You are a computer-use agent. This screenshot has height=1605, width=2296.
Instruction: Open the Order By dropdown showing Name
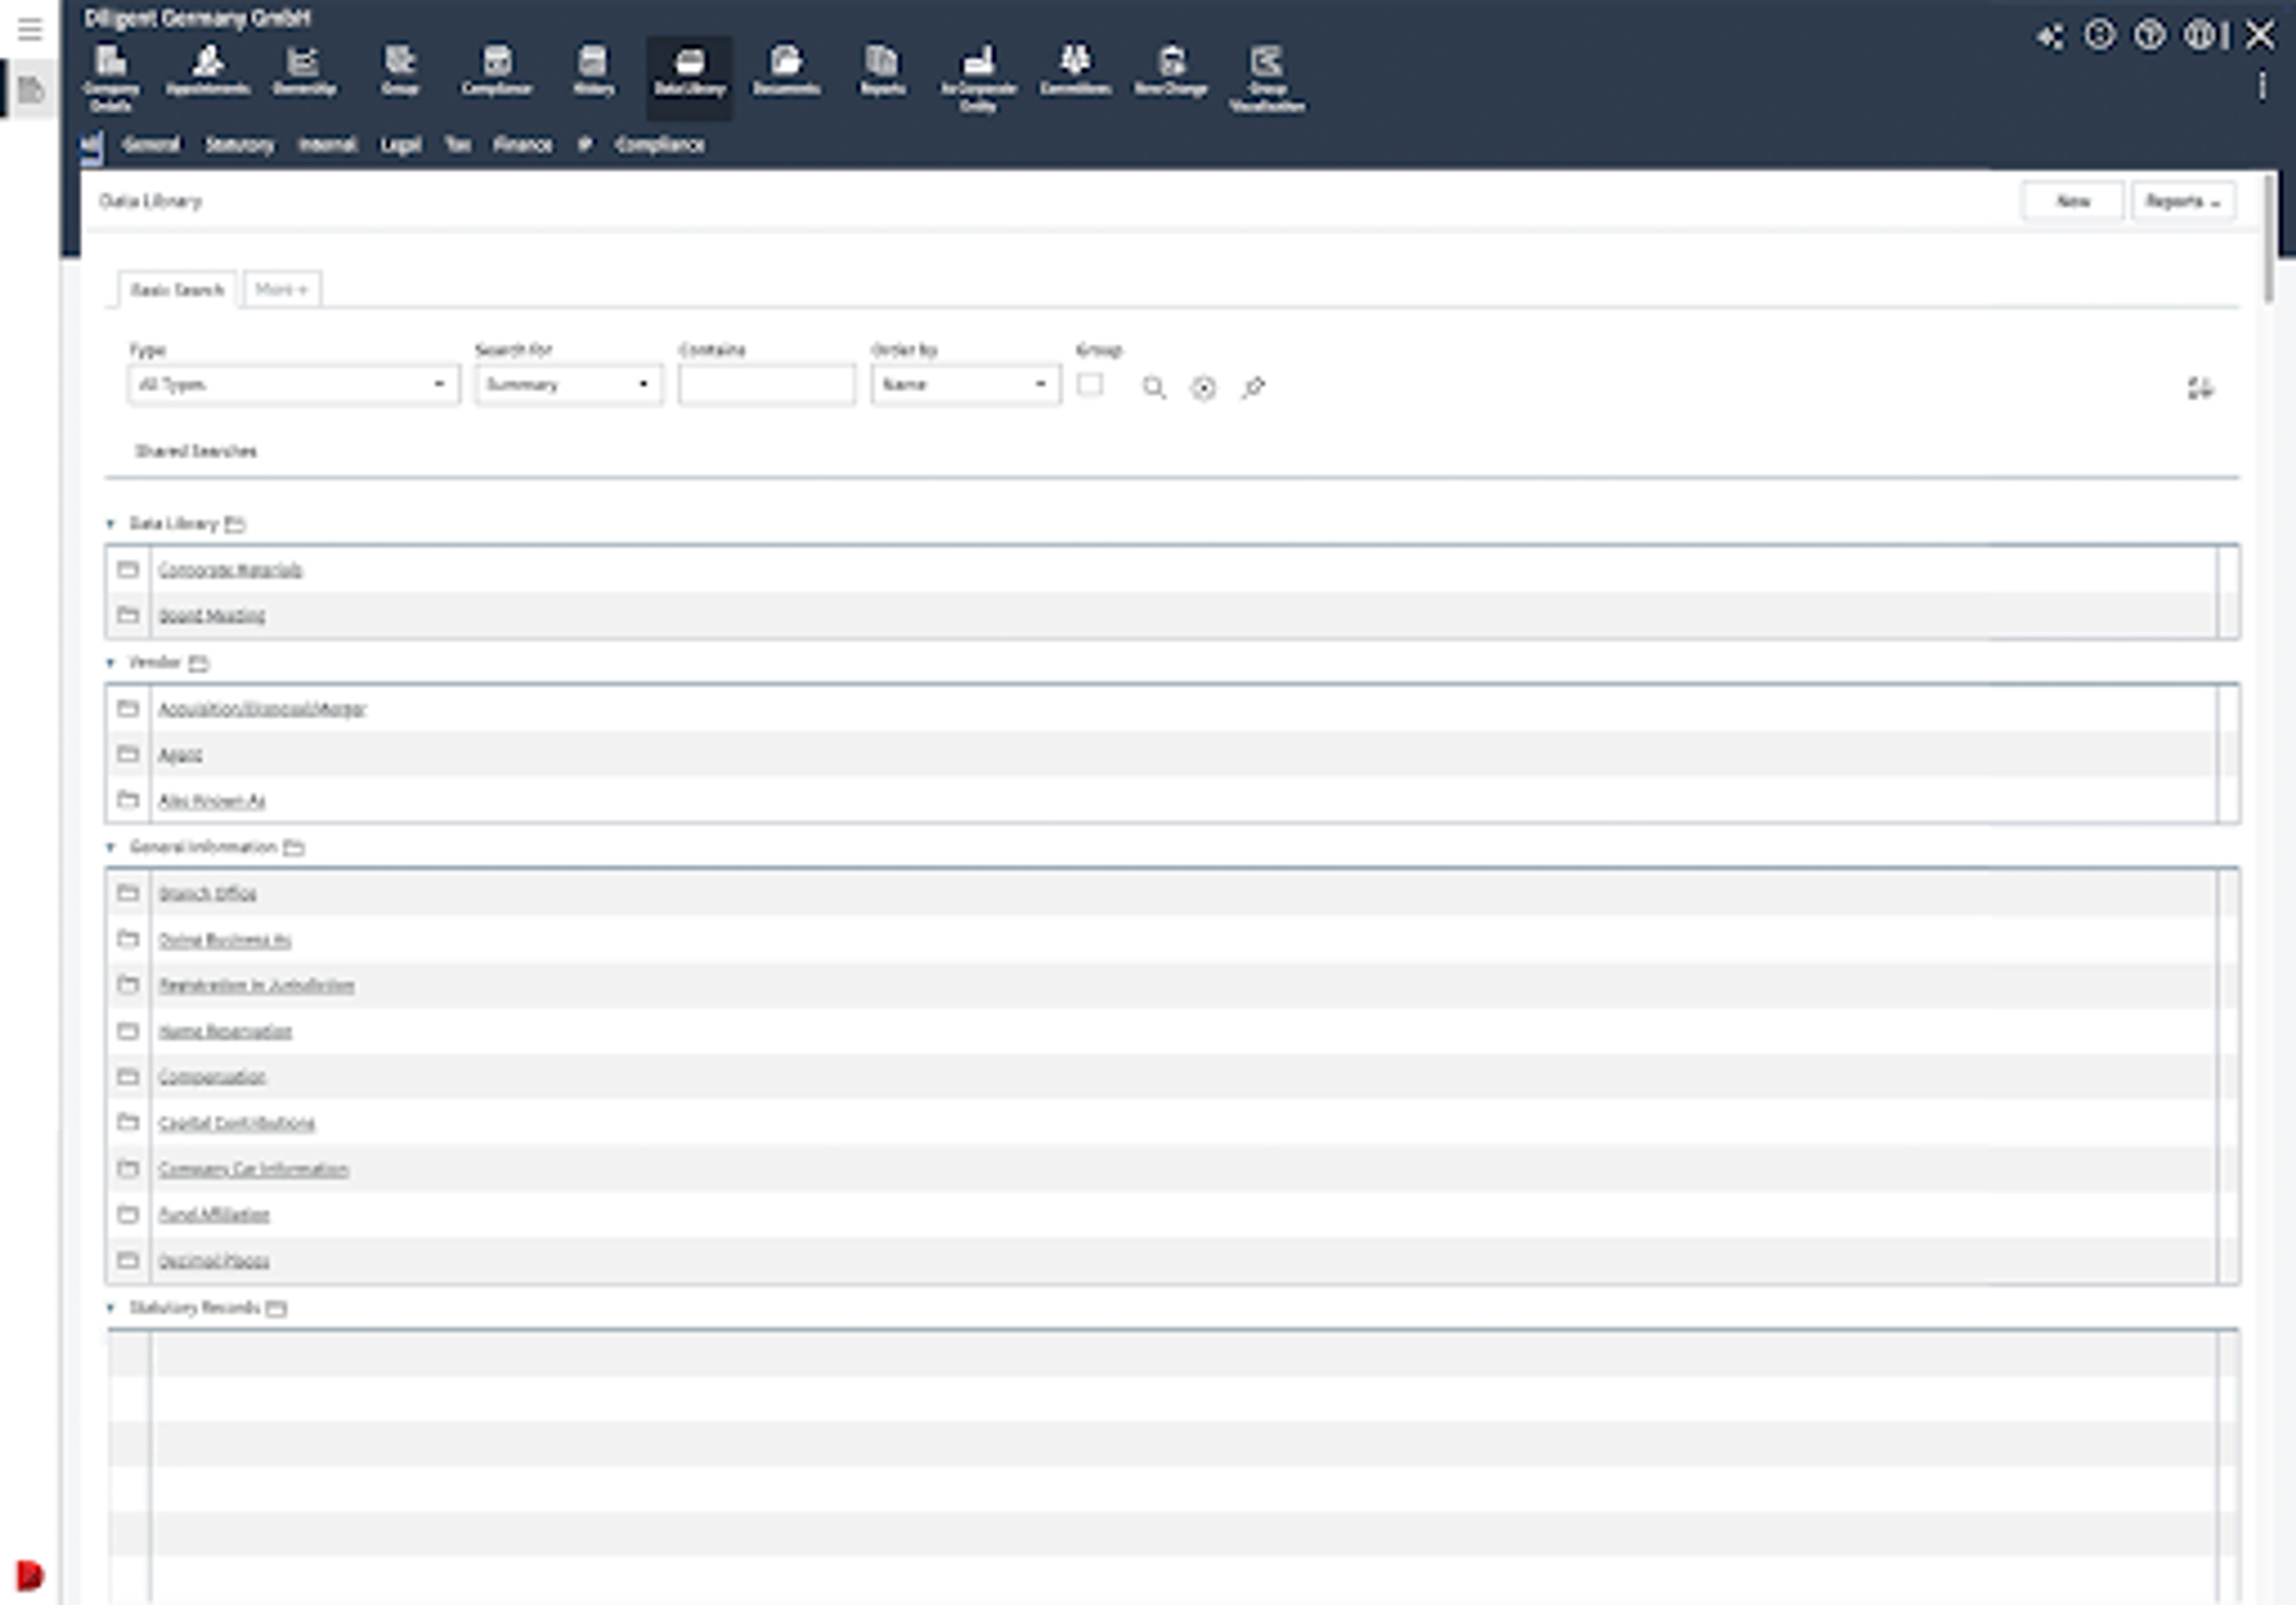tap(965, 385)
